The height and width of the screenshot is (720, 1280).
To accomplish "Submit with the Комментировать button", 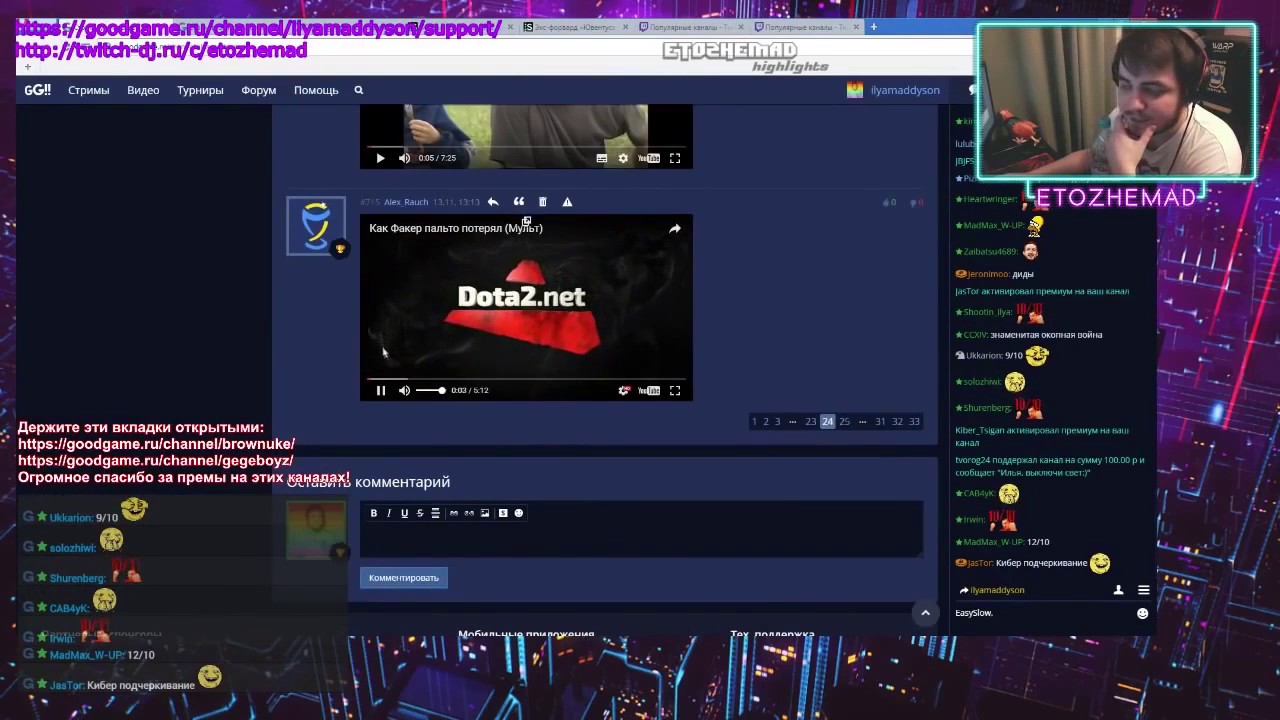I will click(x=404, y=578).
